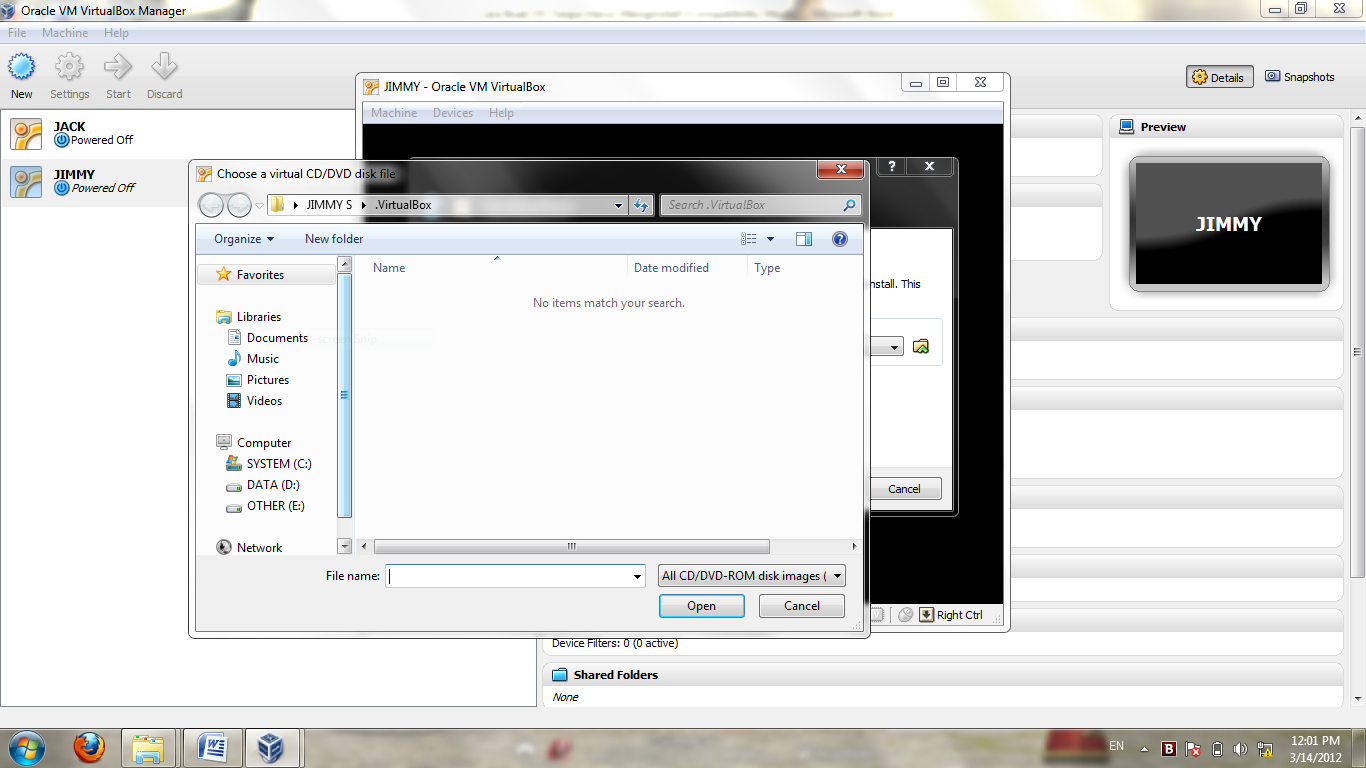Screen dimensions: 1366x768
Task: Click the New machine icon in VirtualBox Manager
Action: point(22,77)
